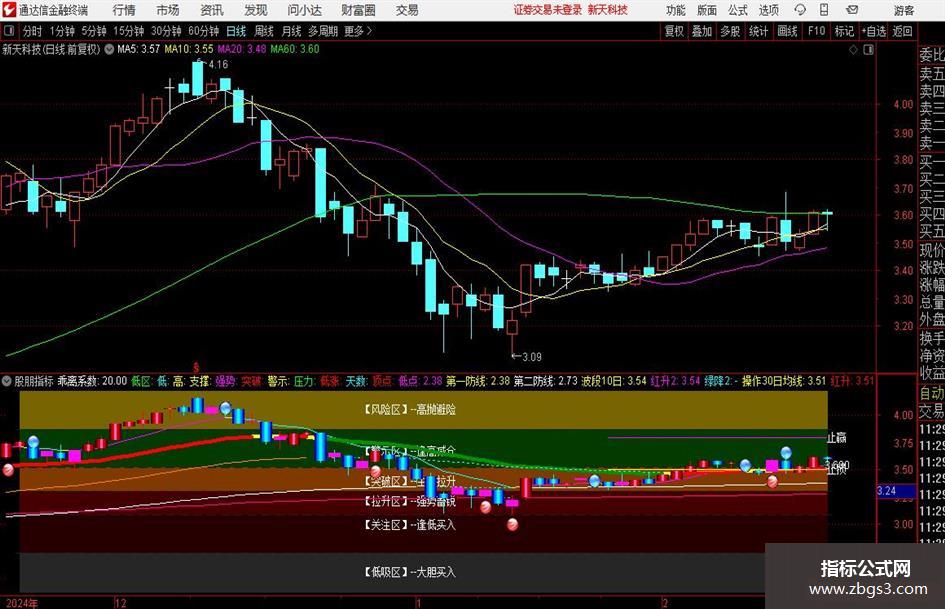
Task: Click the diamond icon above price axis
Action: point(853,49)
